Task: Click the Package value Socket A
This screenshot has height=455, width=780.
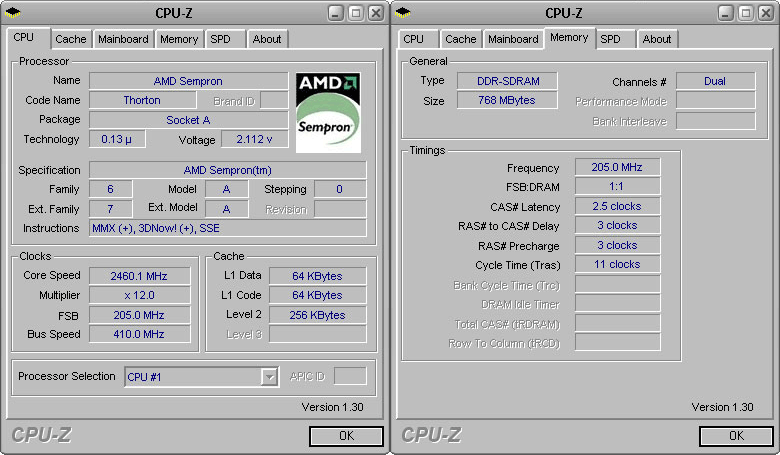Action: tap(189, 120)
